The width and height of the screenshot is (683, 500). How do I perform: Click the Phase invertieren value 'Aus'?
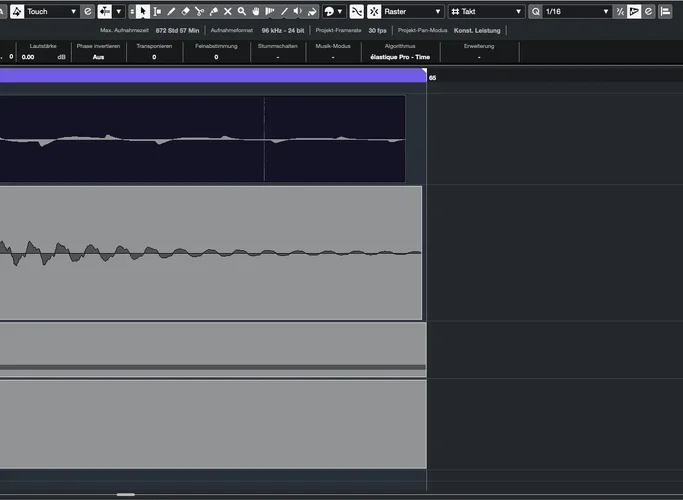(98, 57)
